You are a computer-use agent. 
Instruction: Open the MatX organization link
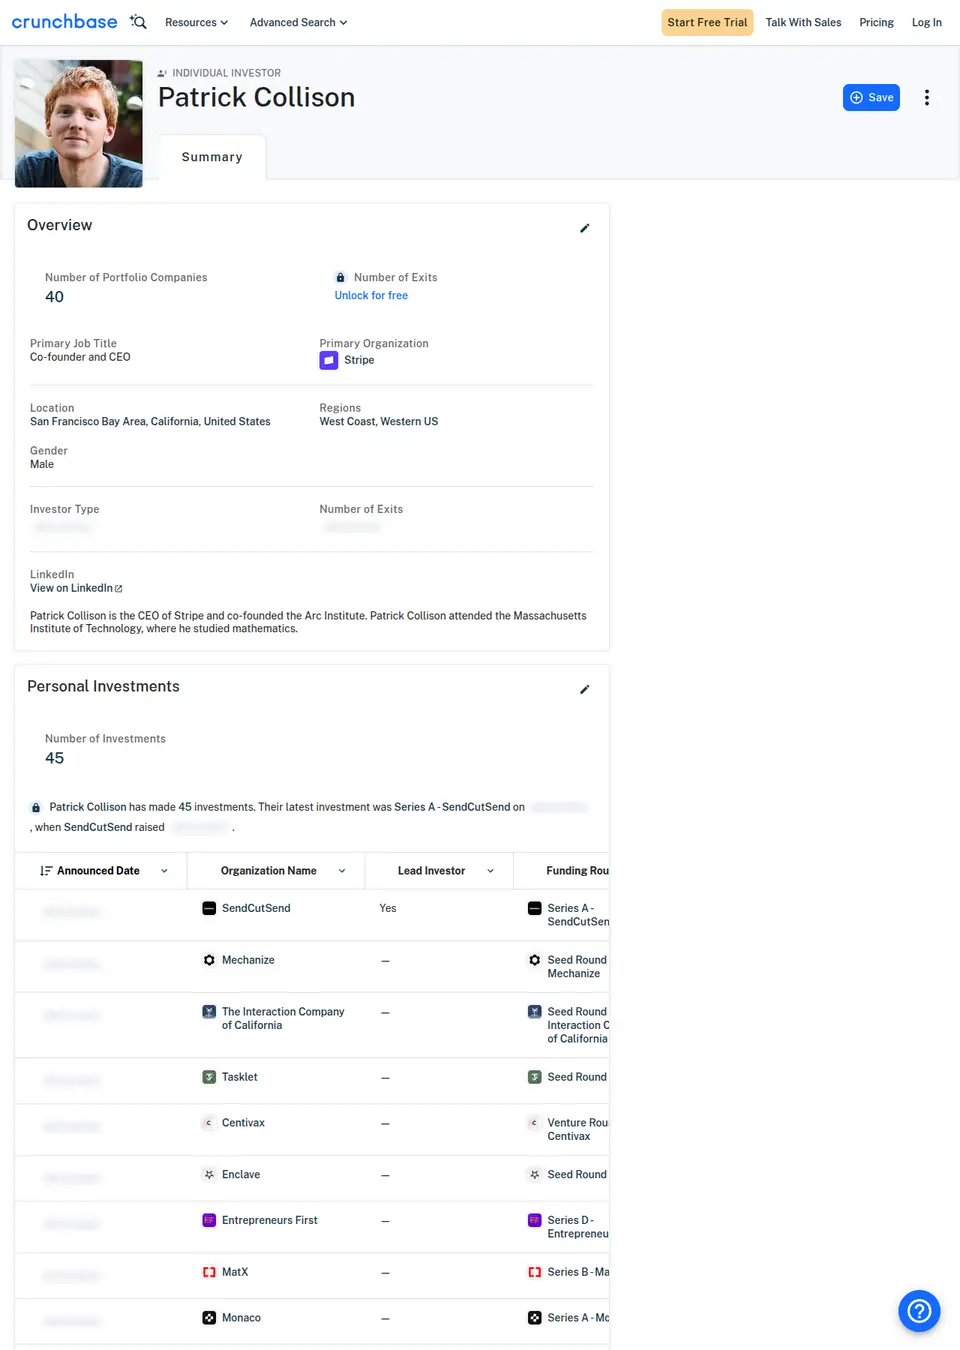(x=235, y=1272)
